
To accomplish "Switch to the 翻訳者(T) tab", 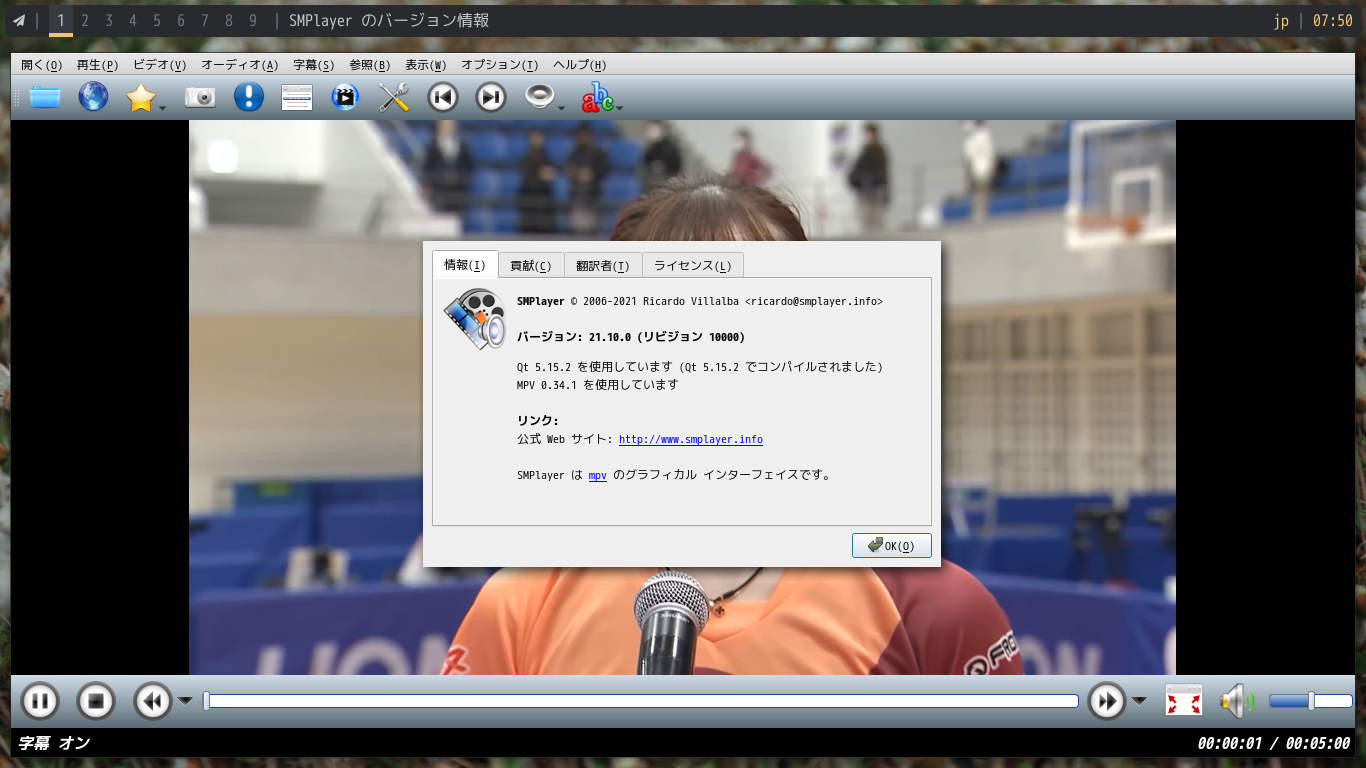I will click(602, 266).
